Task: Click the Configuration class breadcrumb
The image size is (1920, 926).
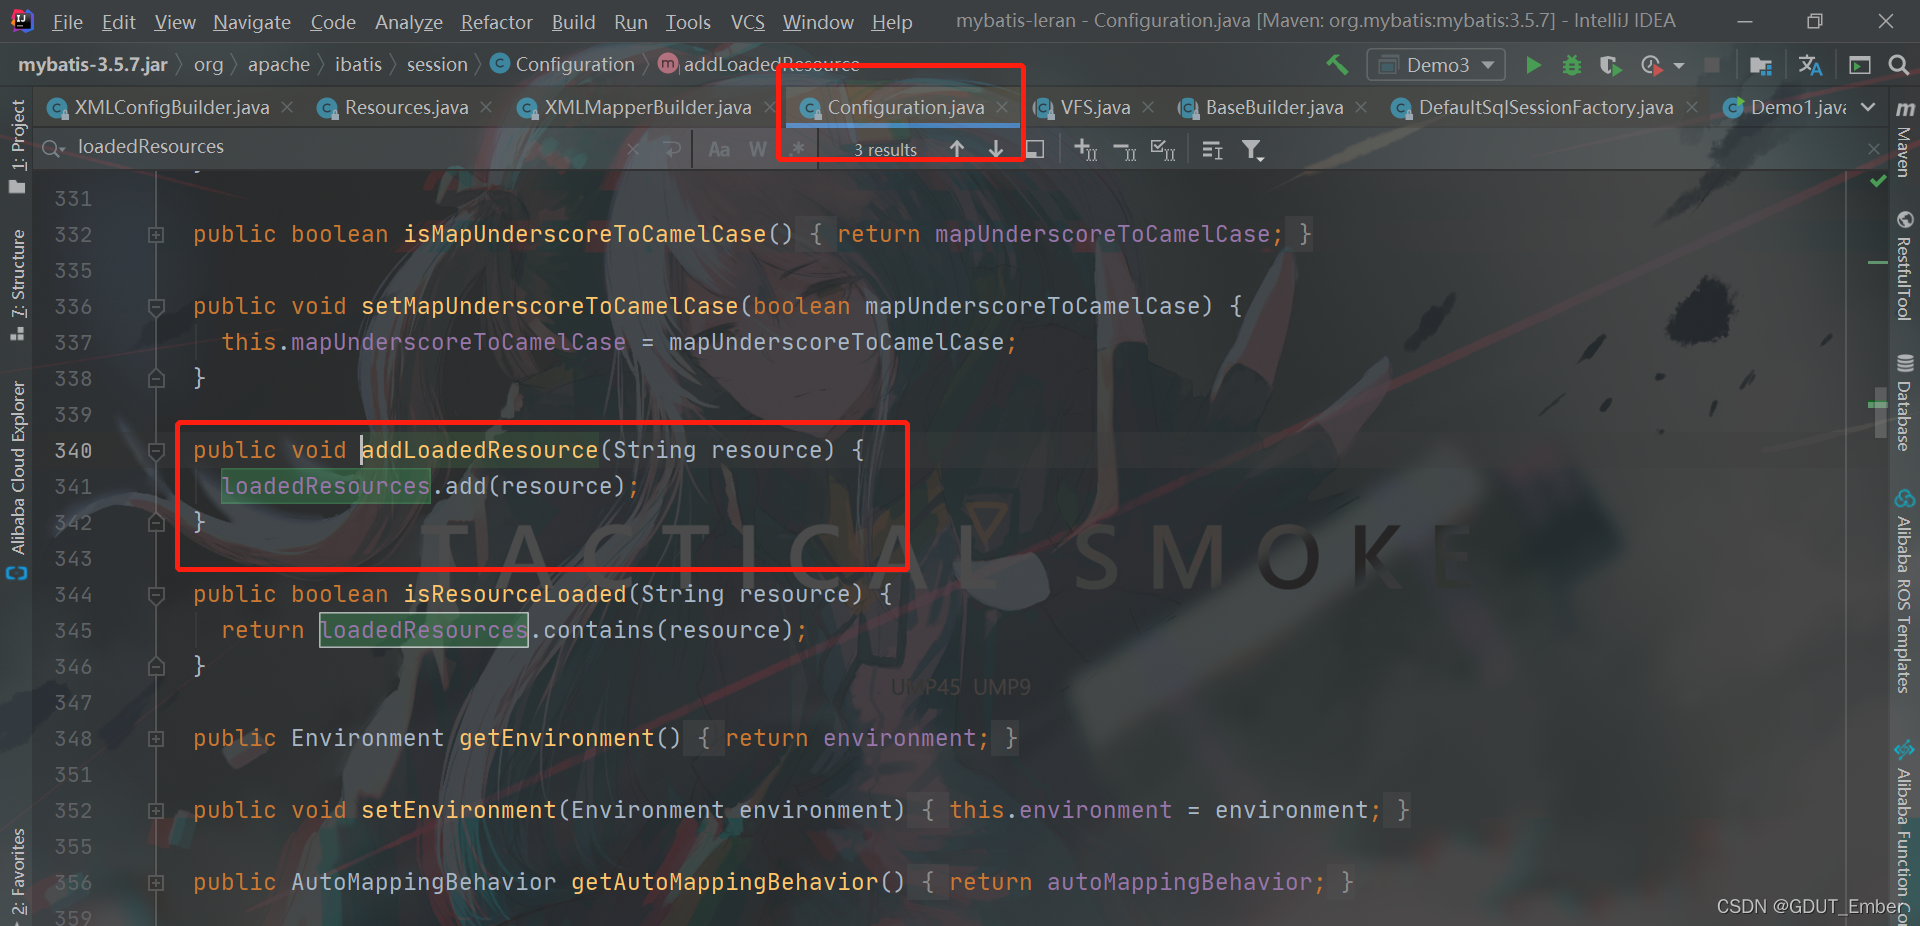Action: pos(563,65)
